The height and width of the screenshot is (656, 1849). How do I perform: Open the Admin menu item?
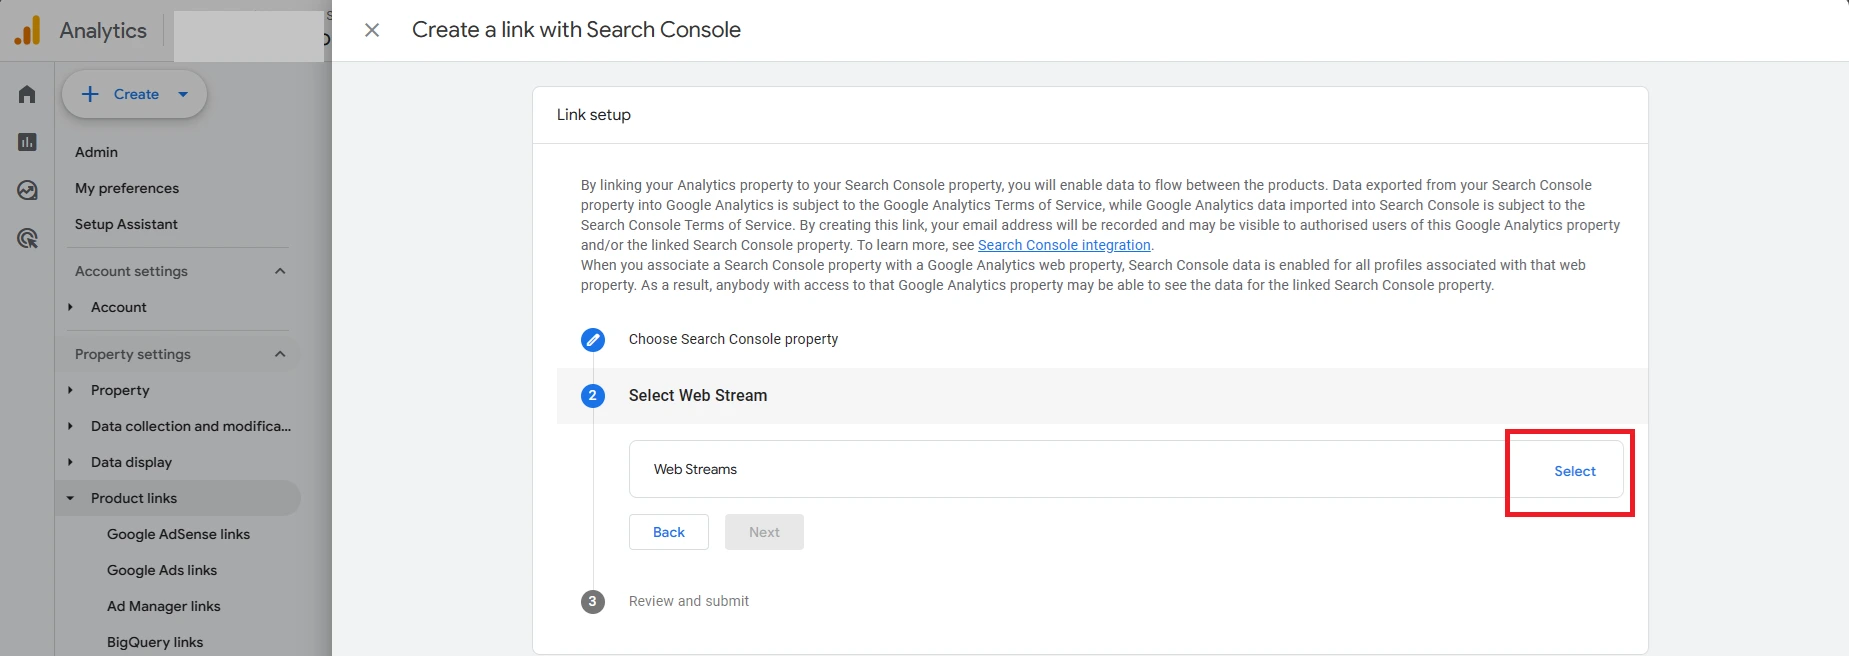coord(96,152)
